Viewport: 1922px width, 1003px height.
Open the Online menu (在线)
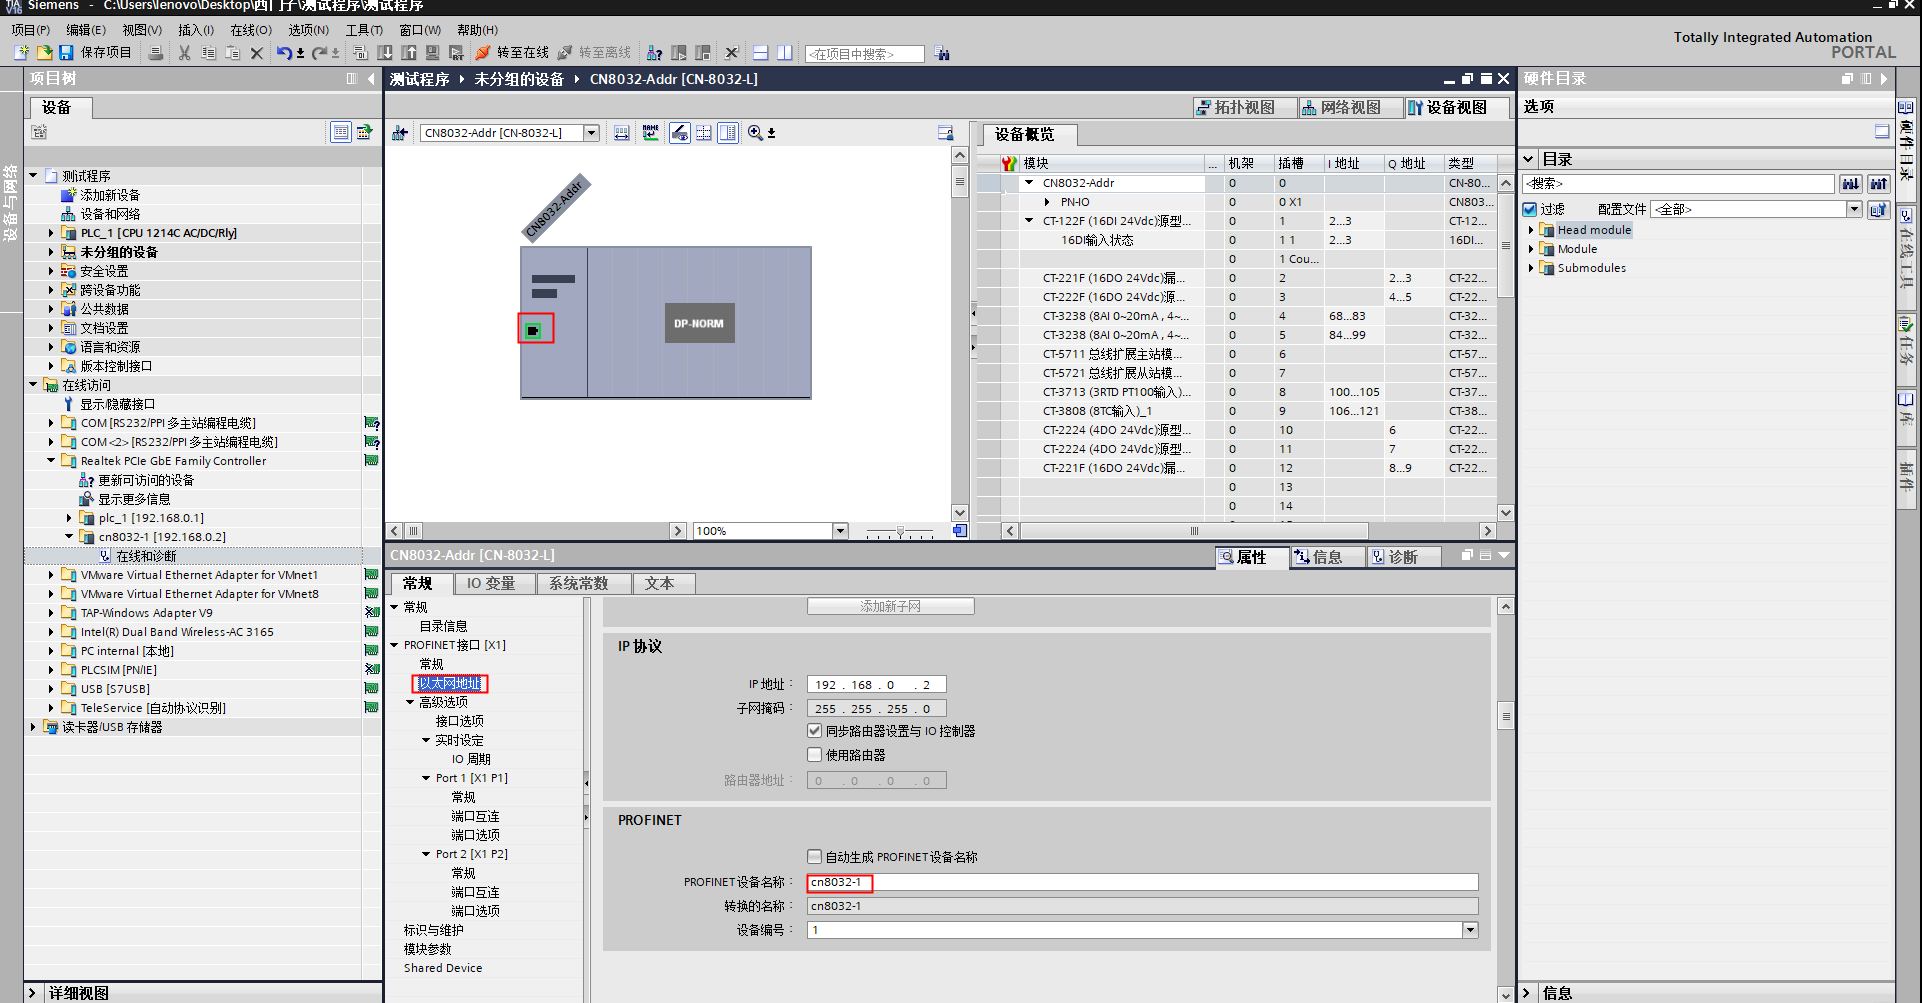pos(250,30)
